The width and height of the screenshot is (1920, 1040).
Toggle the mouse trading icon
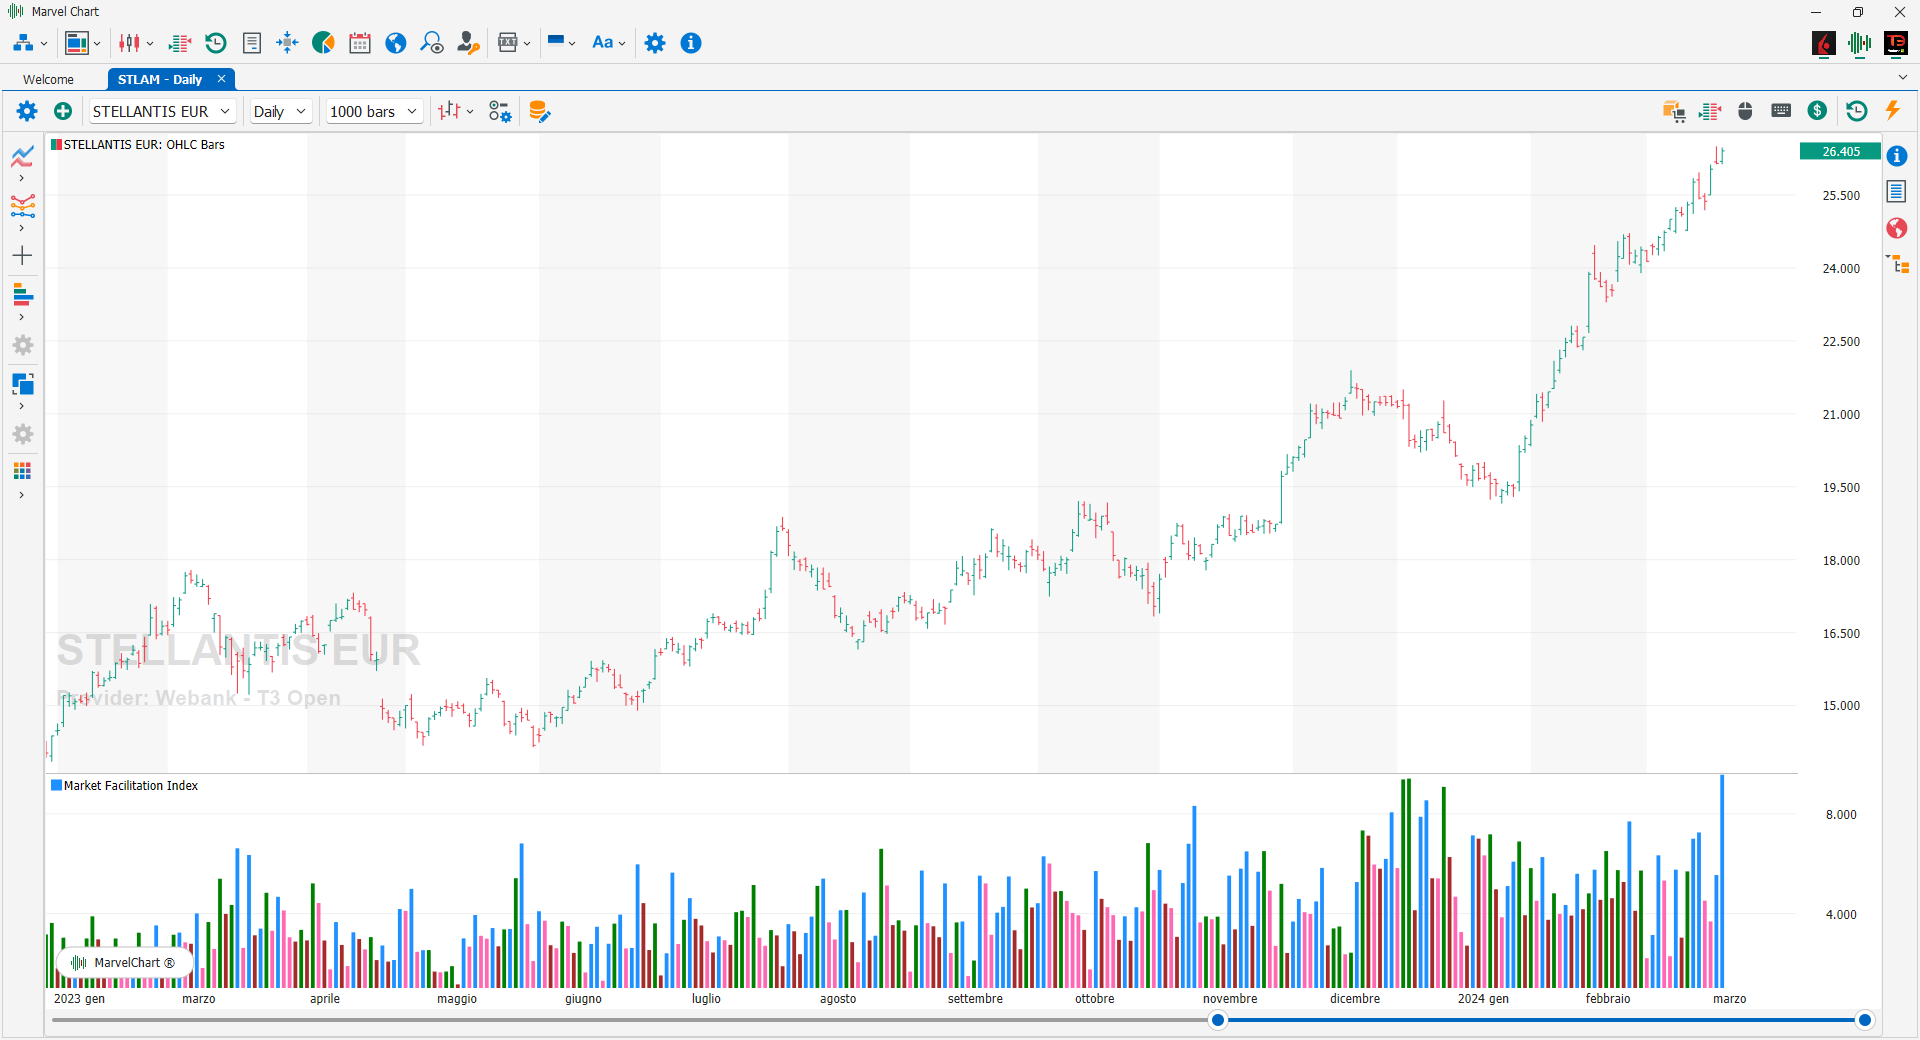click(x=1746, y=111)
